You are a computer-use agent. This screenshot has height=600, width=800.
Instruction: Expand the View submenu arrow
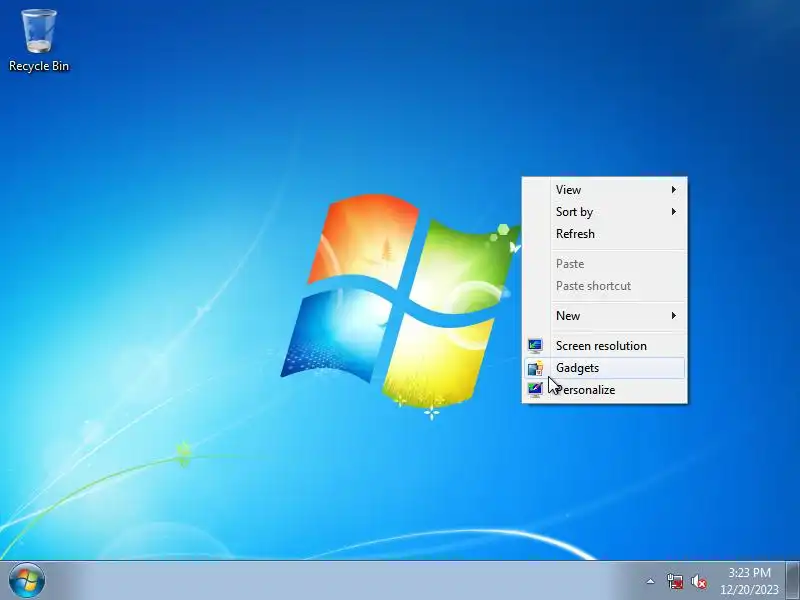(x=673, y=190)
